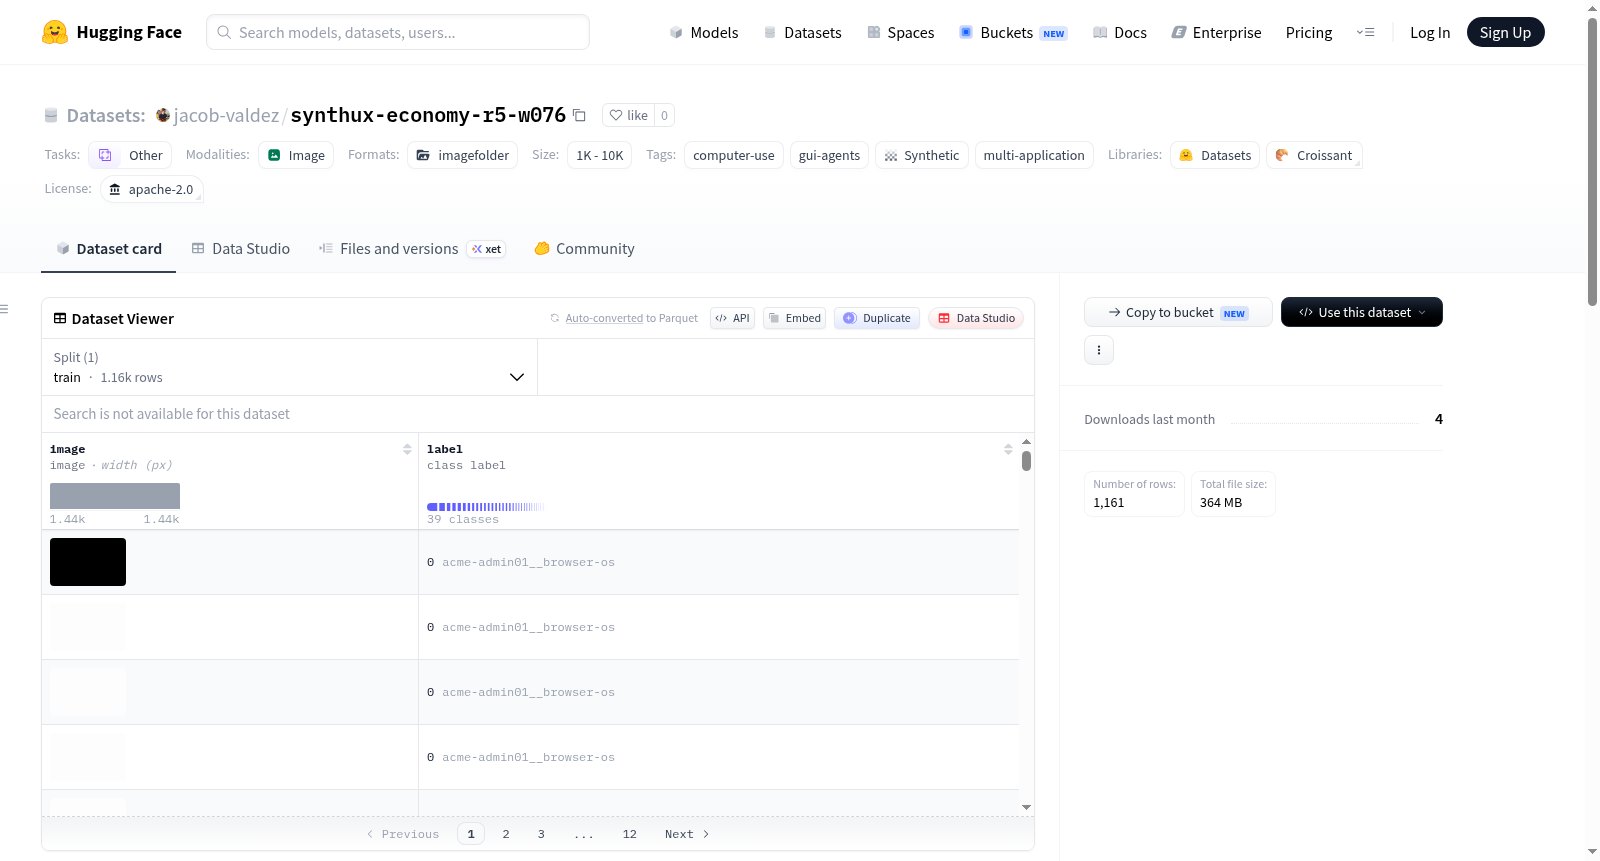Viewport: 1600px width, 861px height.
Task: Select the Image modality tag
Action: [297, 155]
